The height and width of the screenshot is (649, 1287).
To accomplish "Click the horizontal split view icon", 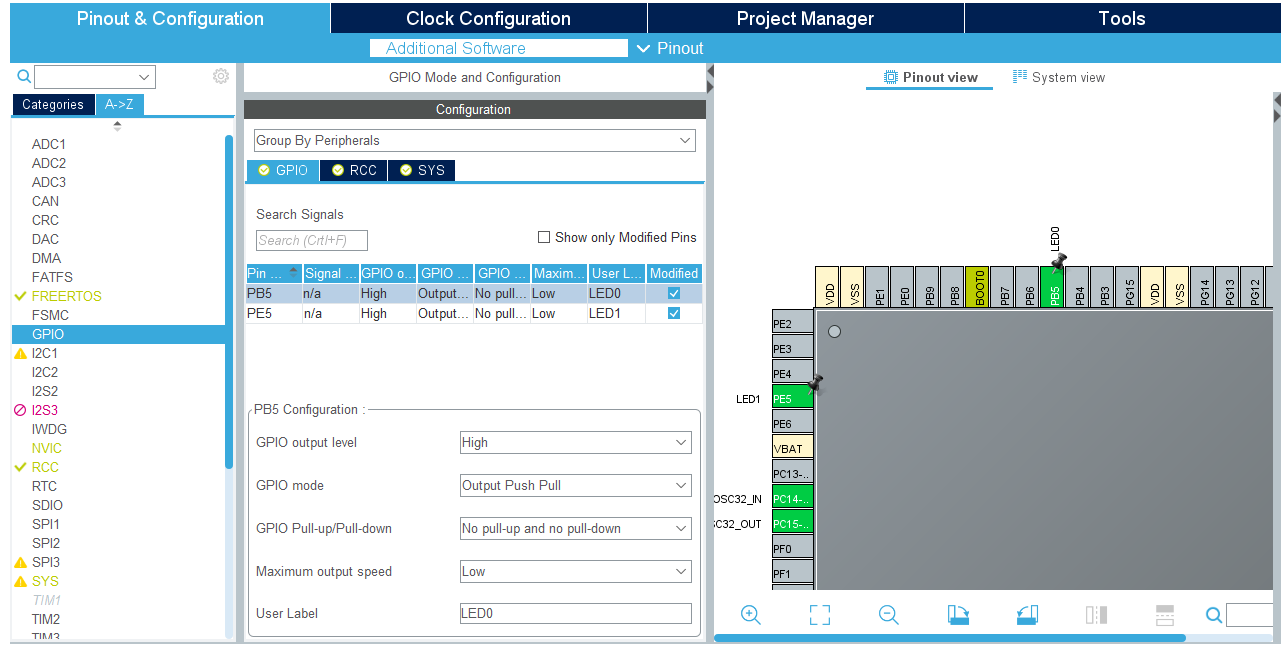I will pos(1165,615).
